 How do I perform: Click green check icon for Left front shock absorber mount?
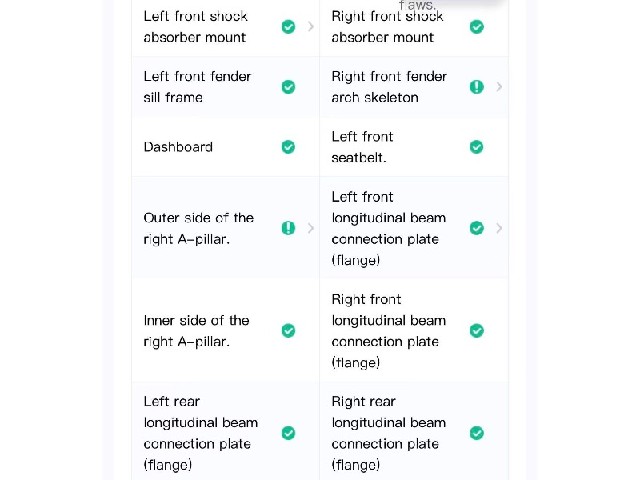(289, 27)
